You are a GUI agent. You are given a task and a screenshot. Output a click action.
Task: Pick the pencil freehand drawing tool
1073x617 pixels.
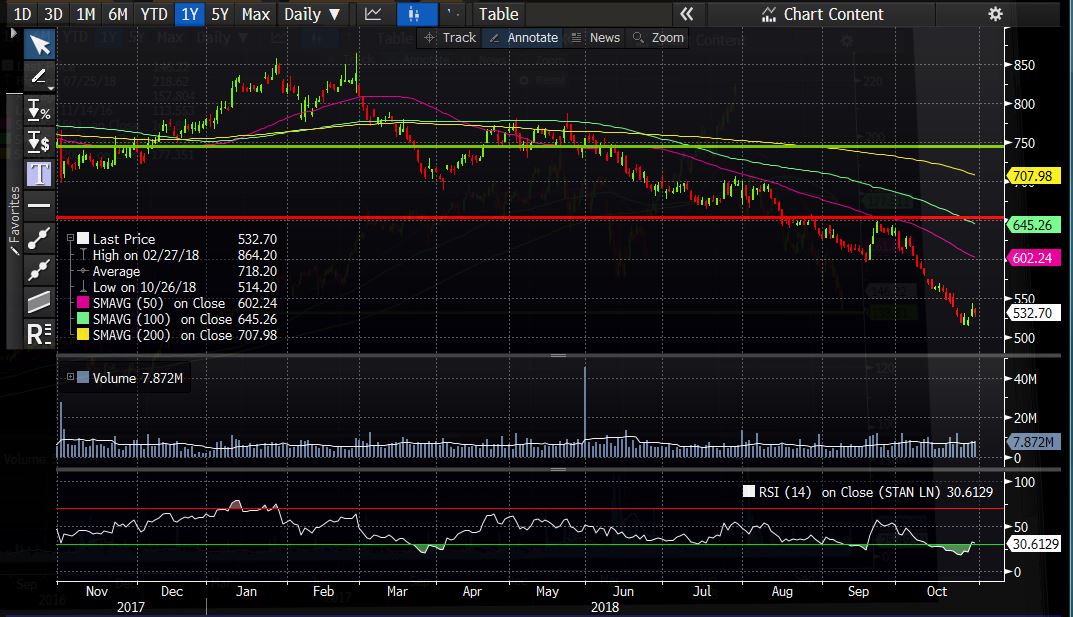click(39, 76)
